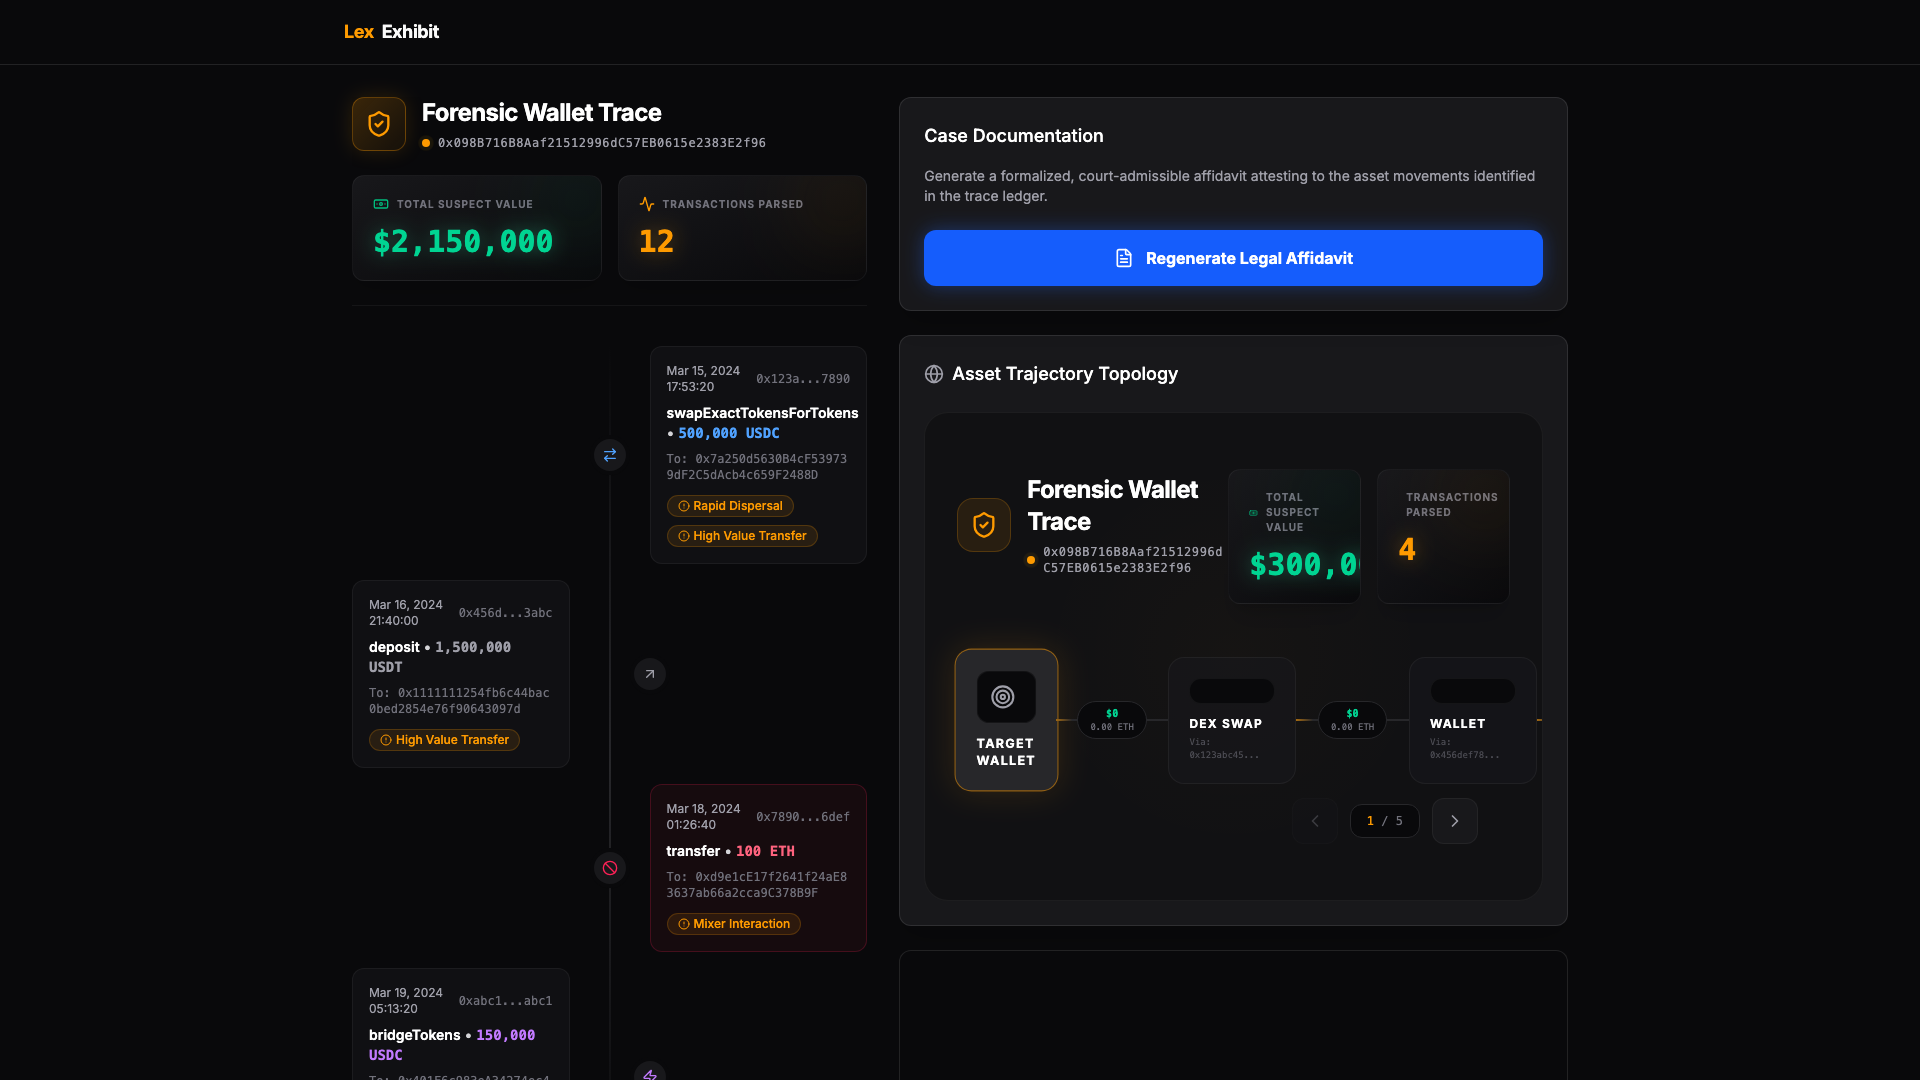The height and width of the screenshot is (1080, 1920).
Task: Click the red blocked mixer timeline icon
Action: click(x=610, y=868)
